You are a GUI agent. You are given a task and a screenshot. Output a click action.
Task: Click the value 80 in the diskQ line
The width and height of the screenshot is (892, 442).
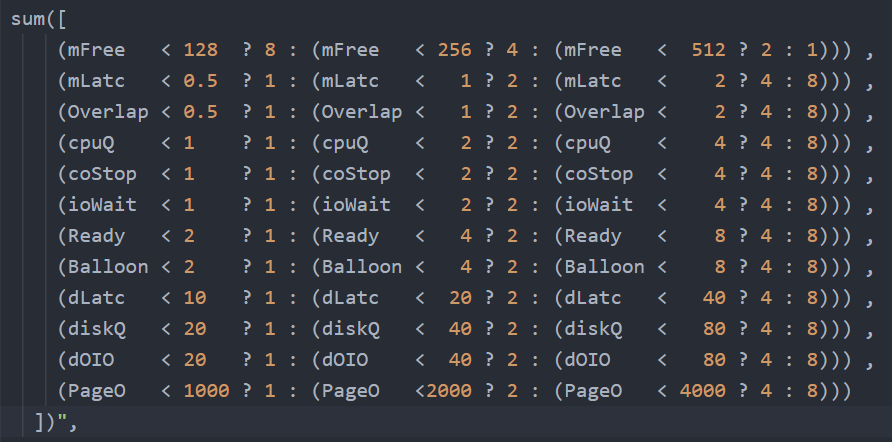click(715, 329)
